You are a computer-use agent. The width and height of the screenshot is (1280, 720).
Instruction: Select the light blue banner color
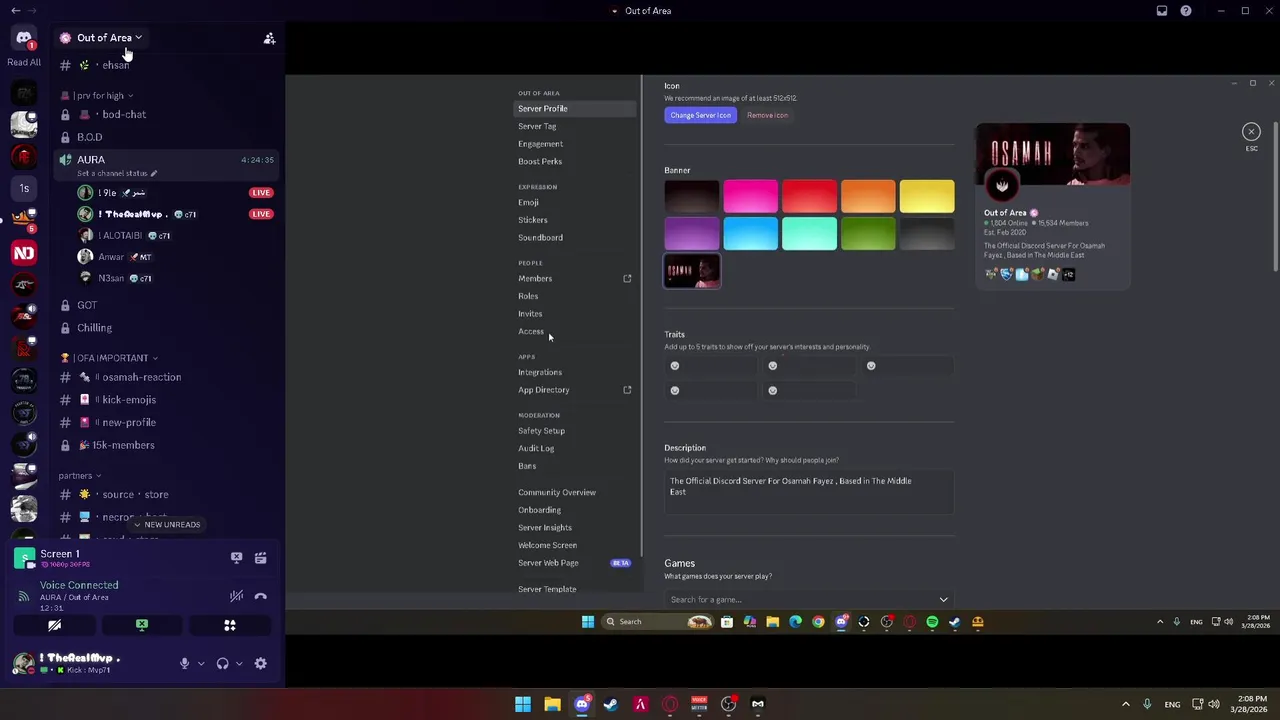[x=750, y=234]
